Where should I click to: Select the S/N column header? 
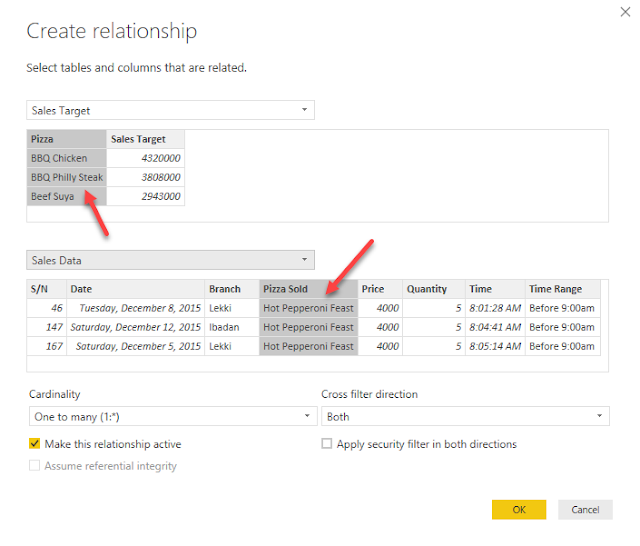tap(46, 289)
